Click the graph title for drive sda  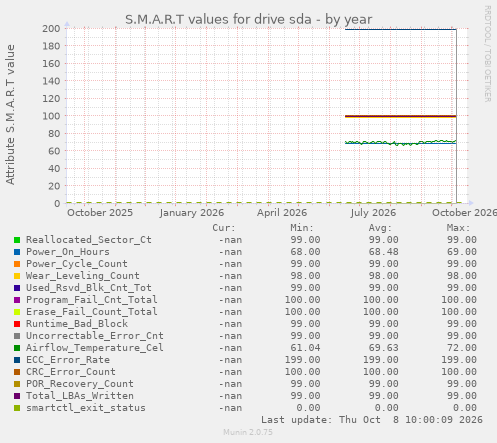248,19
